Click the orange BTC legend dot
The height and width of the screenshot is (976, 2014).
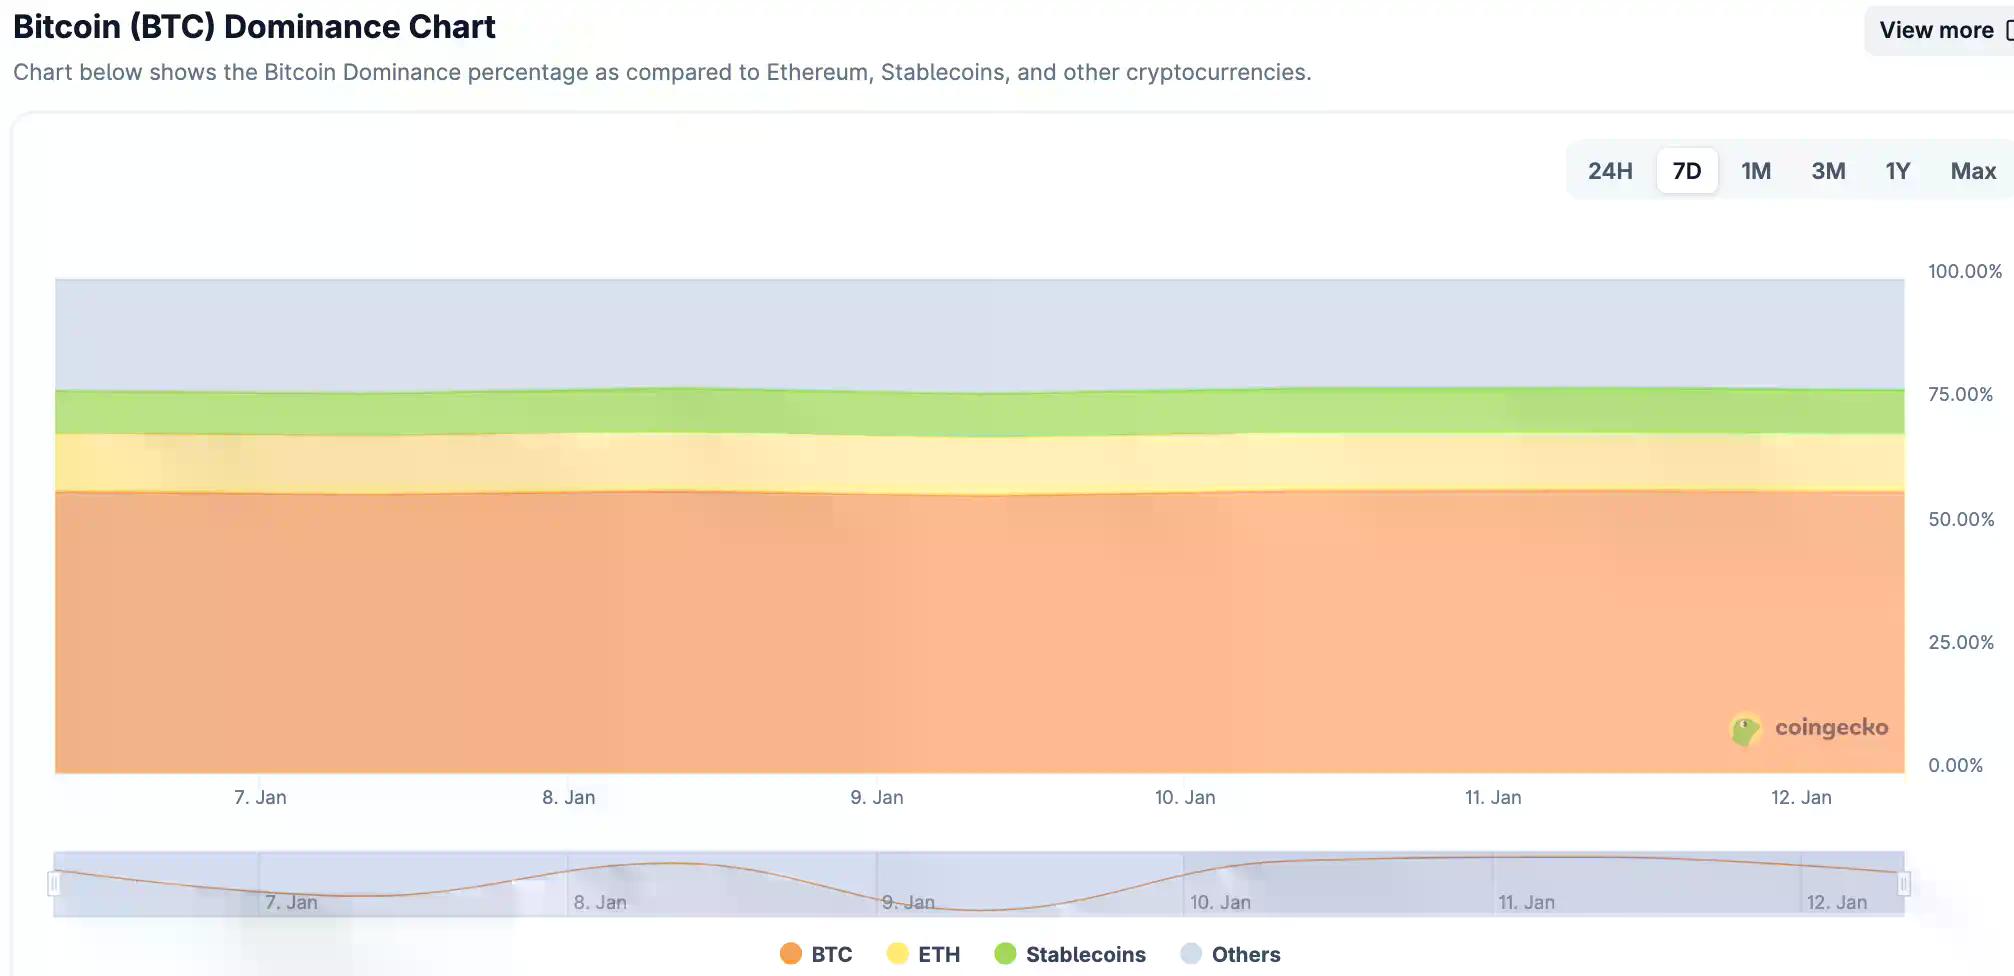pos(791,954)
